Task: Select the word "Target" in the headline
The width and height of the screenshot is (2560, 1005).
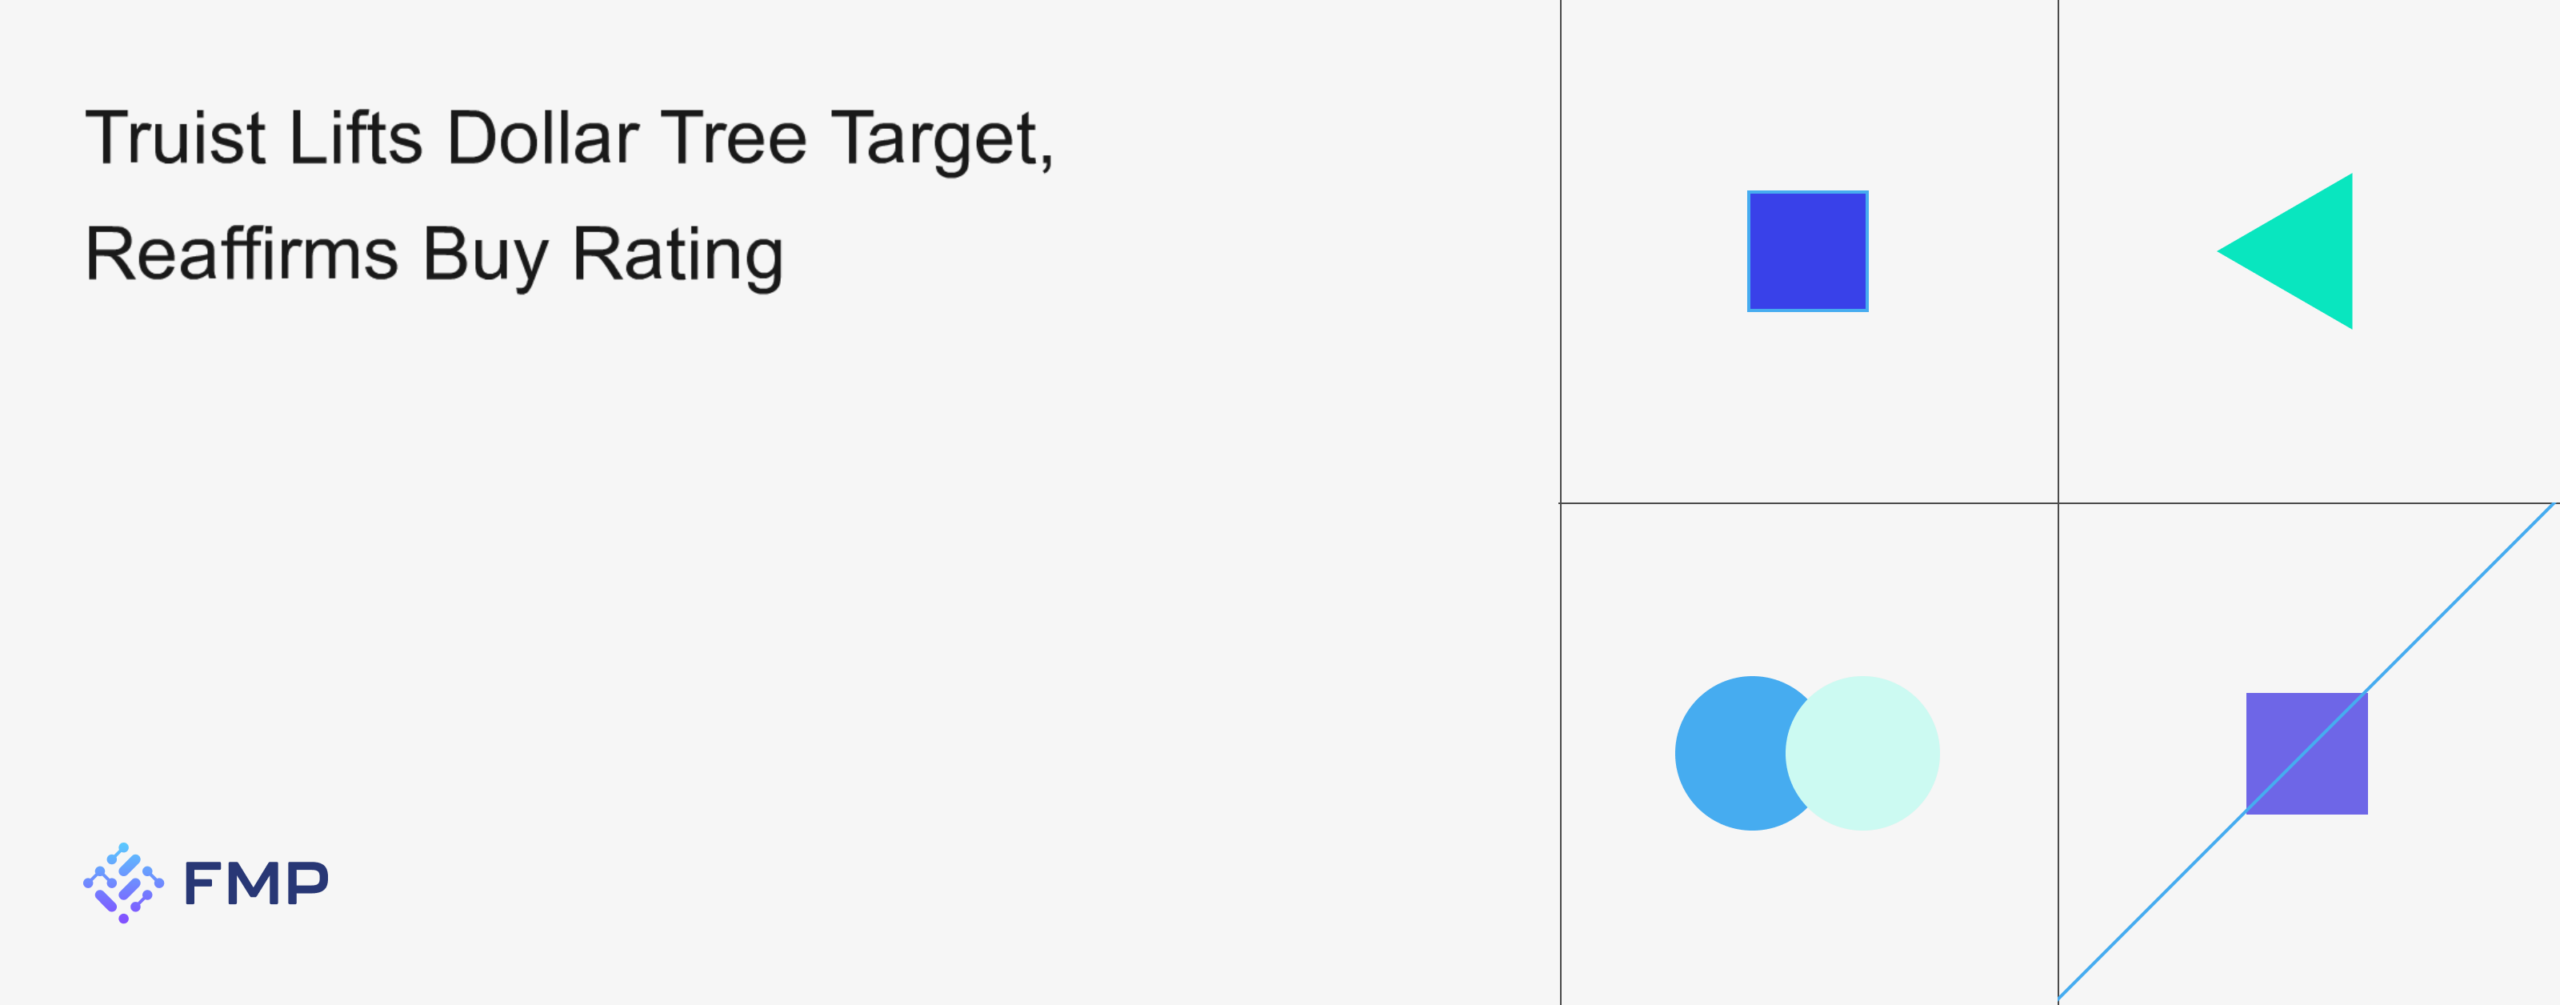Action: tap(936, 138)
